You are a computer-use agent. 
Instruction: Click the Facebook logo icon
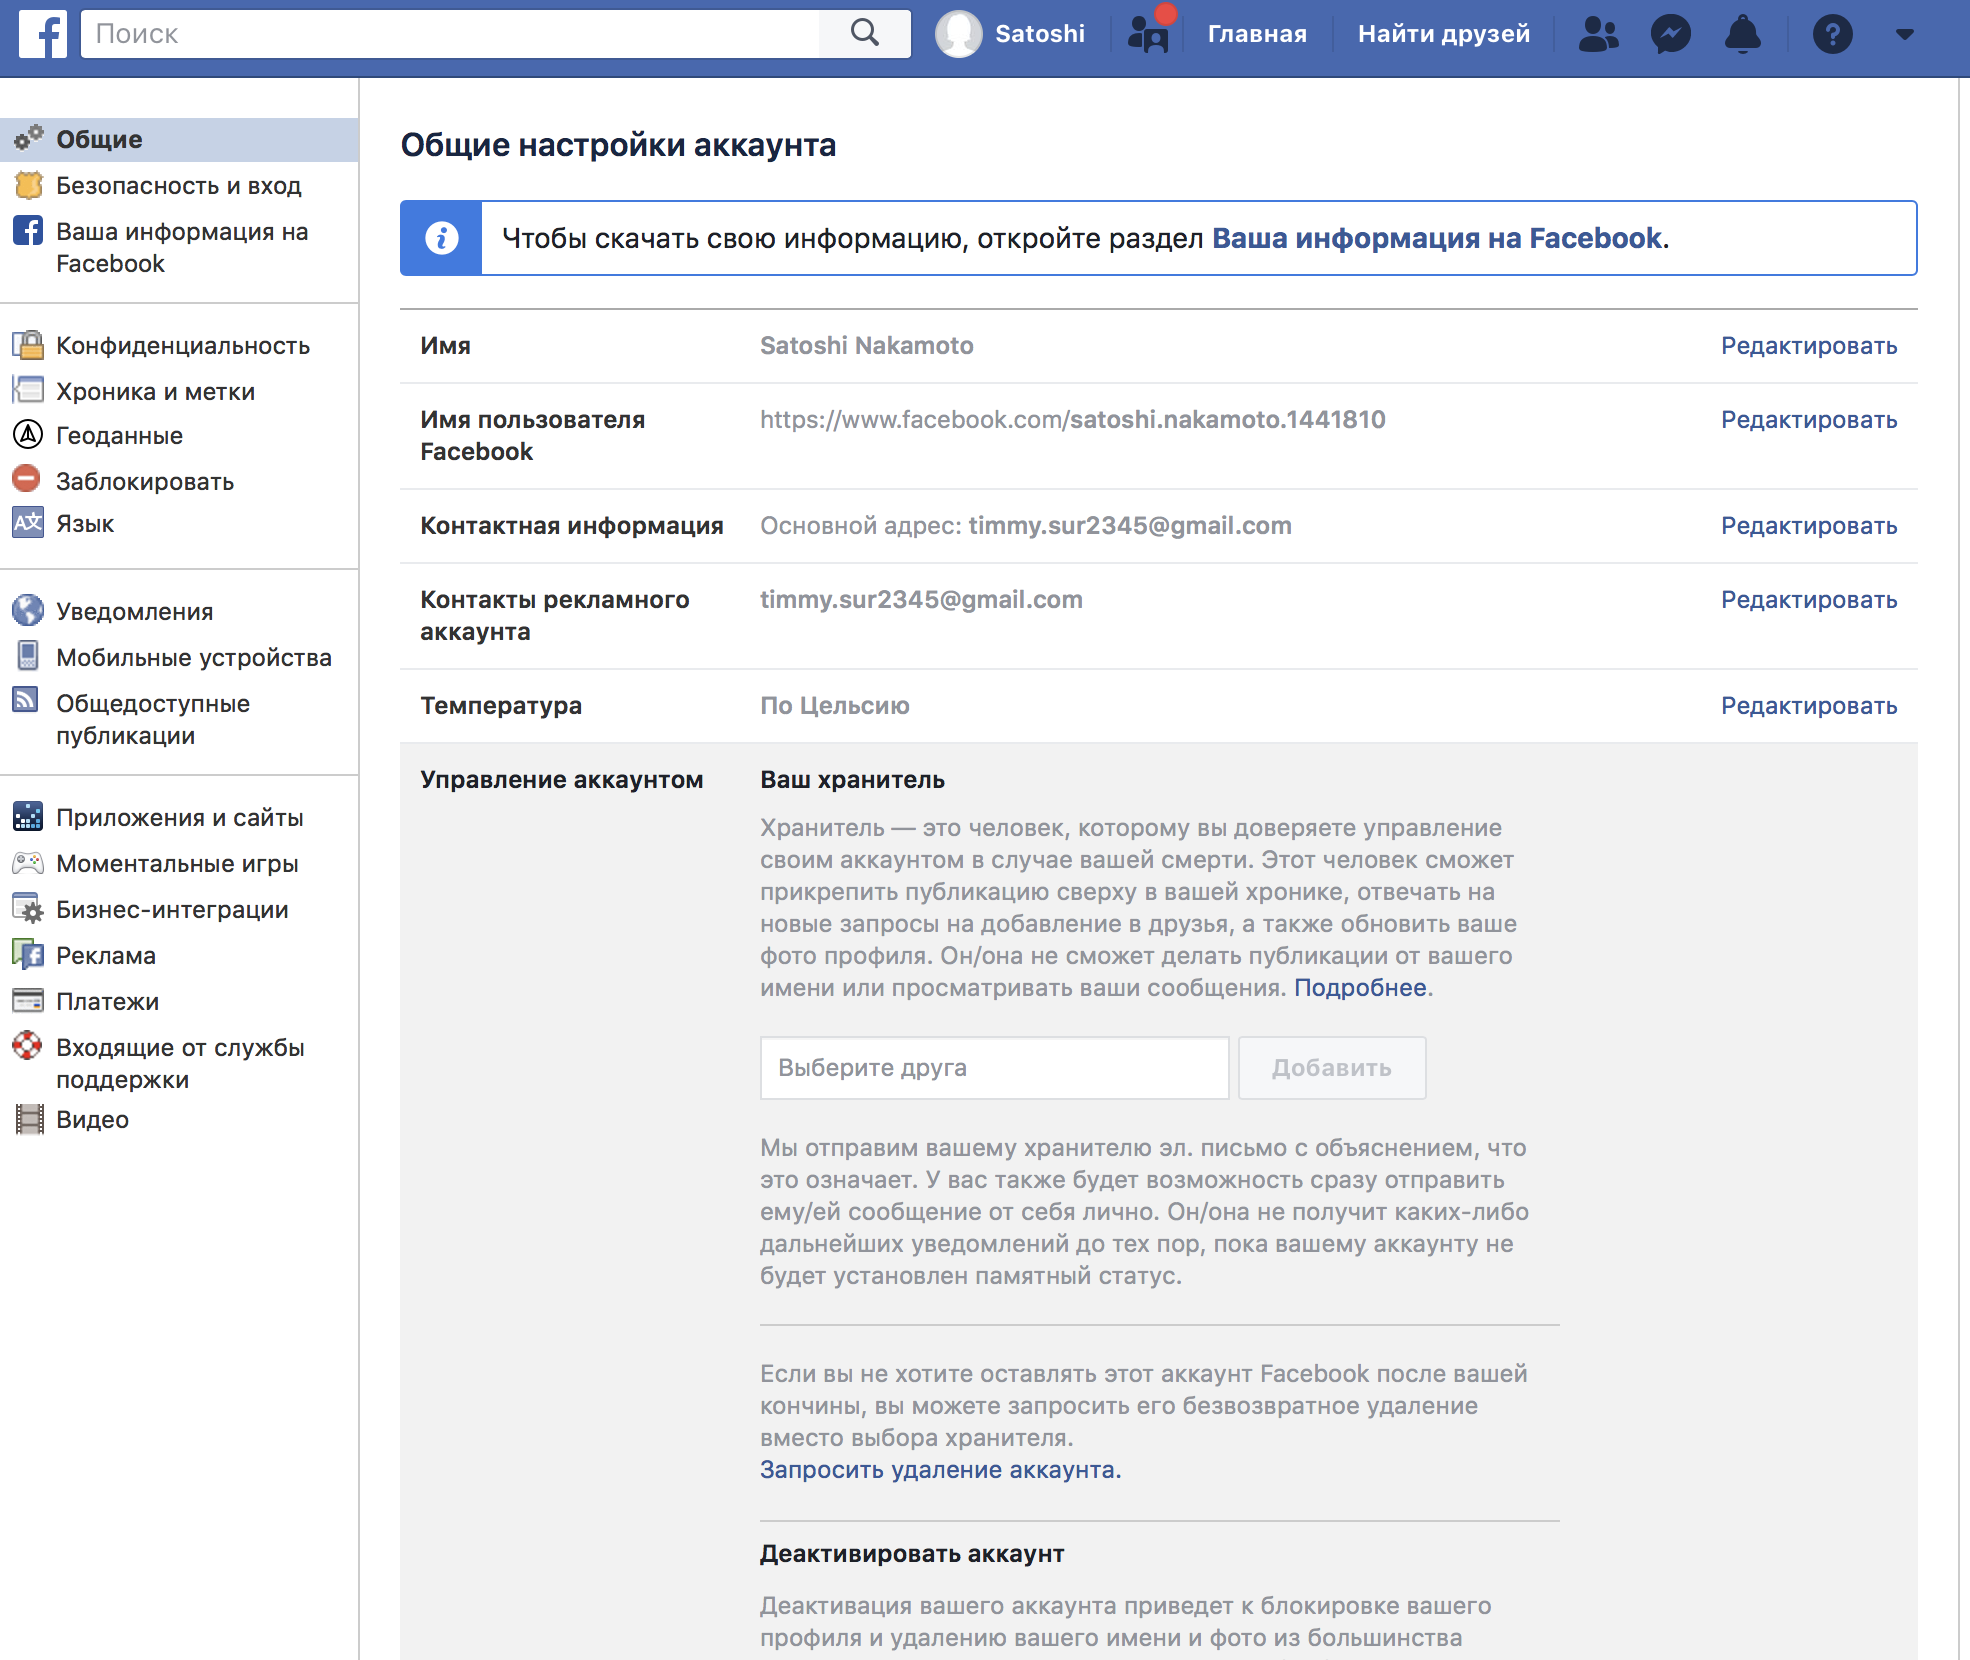click(42, 34)
